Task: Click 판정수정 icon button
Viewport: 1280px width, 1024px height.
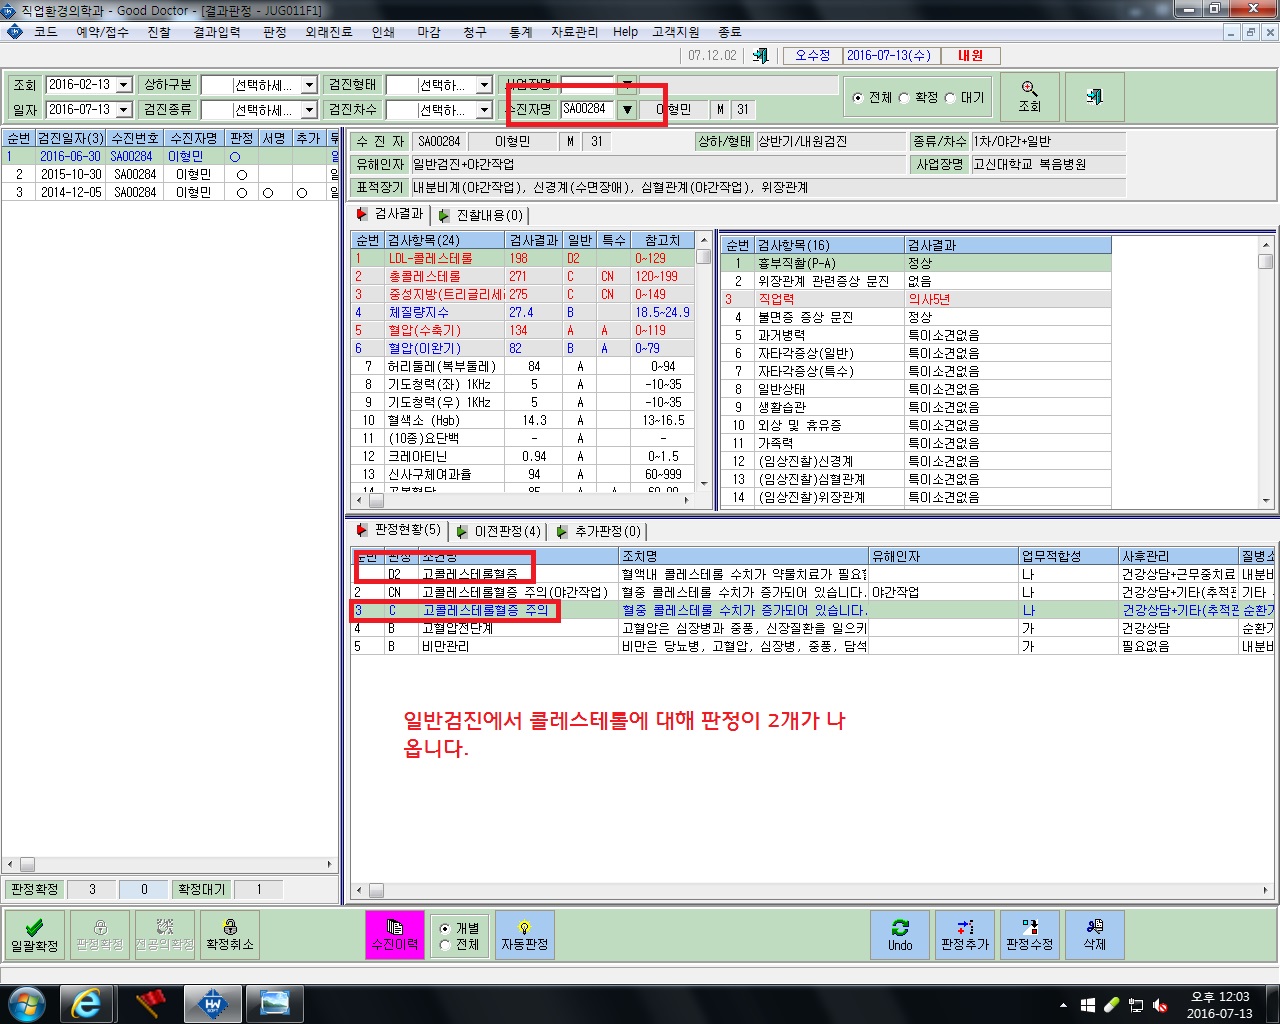Action: point(1030,935)
